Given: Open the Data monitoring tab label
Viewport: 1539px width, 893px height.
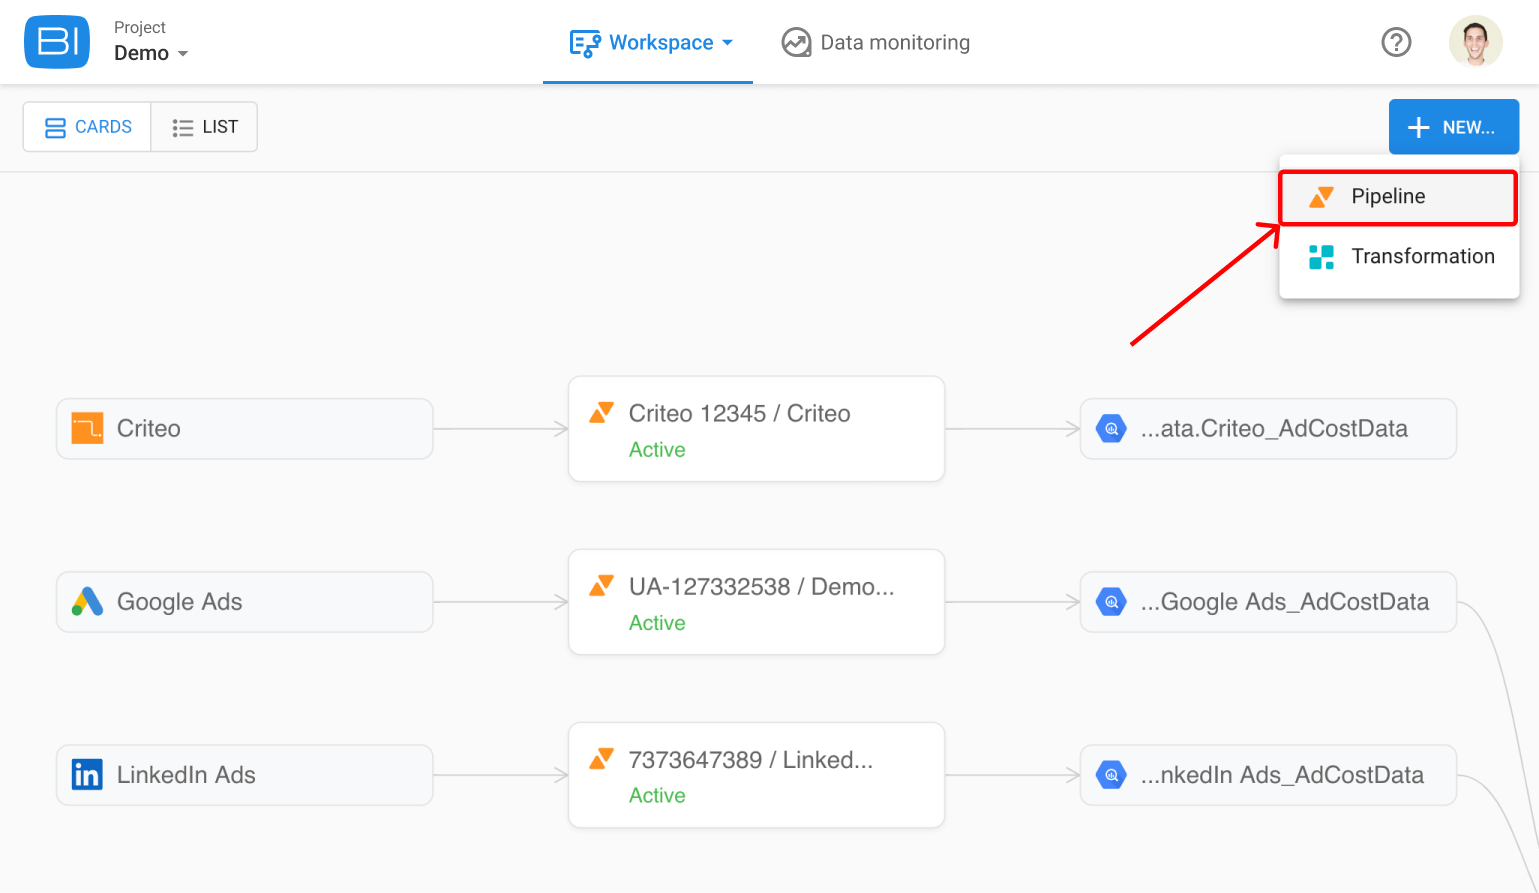Looking at the screenshot, I should point(895,43).
